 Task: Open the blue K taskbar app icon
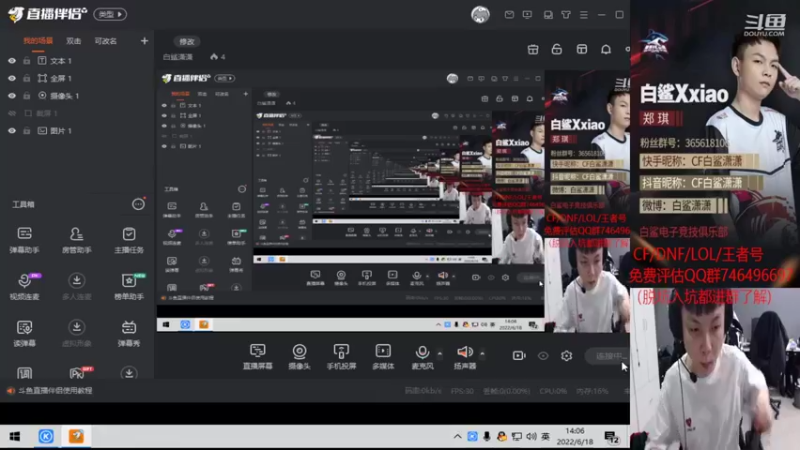pyautogui.click(x=46, y=436)
